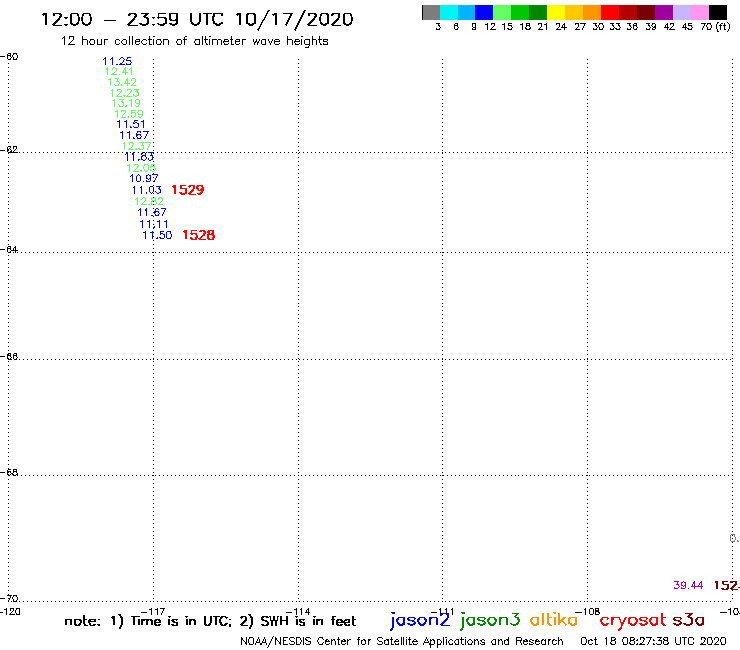Click the gray swatch in the color scale

tap(431, 12)
